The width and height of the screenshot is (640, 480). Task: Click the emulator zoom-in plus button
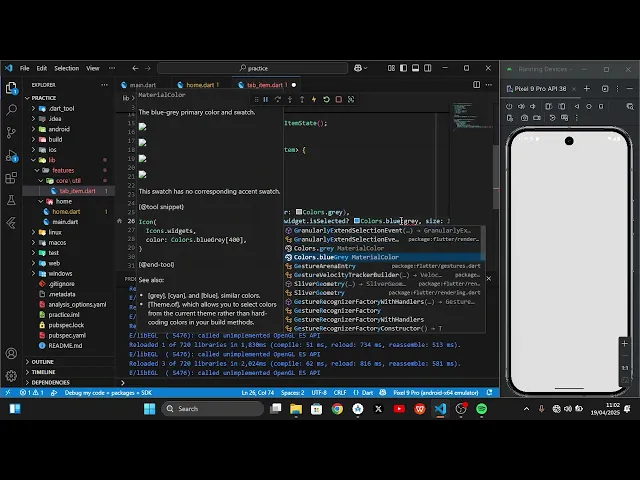tap(624, 344)
